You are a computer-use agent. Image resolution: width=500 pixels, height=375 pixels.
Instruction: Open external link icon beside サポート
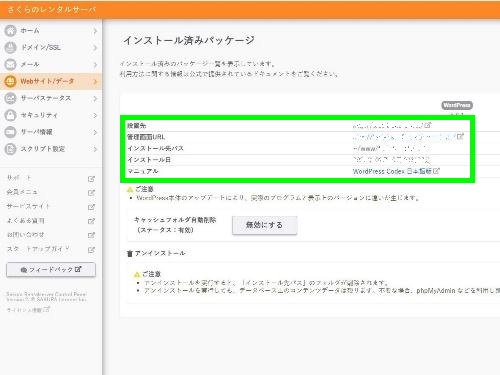(91, 179)
